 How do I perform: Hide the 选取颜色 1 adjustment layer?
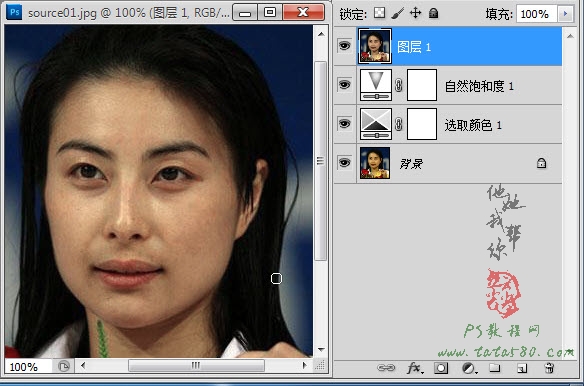pos(345,123)
